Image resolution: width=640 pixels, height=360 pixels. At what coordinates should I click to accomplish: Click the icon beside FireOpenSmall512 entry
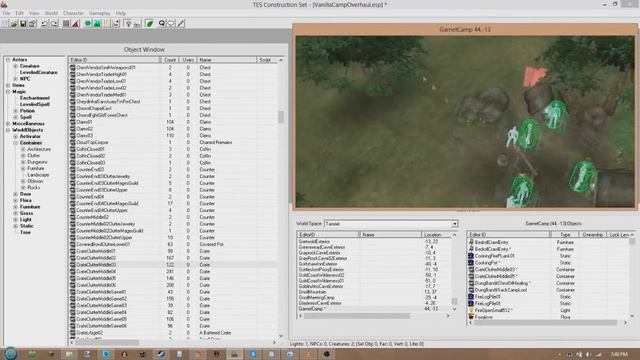tap(471, 310)
